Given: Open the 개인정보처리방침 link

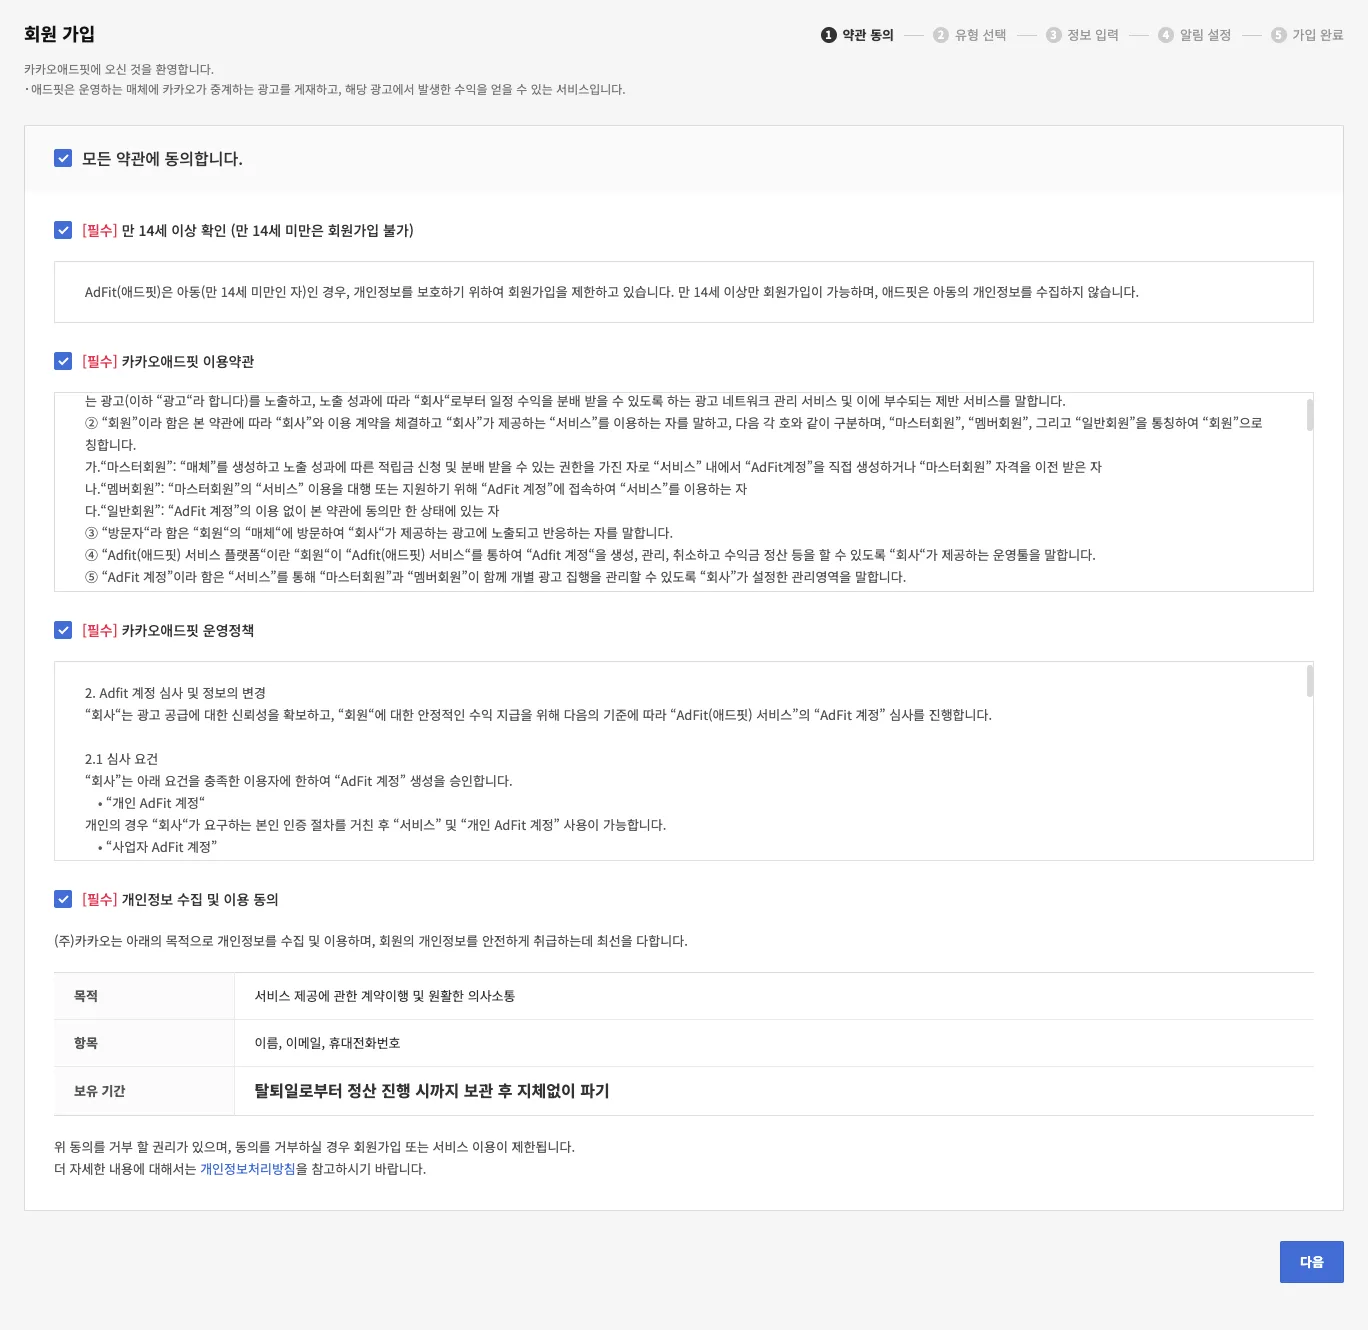Looking at the screenshot, I should [248, 1169].
